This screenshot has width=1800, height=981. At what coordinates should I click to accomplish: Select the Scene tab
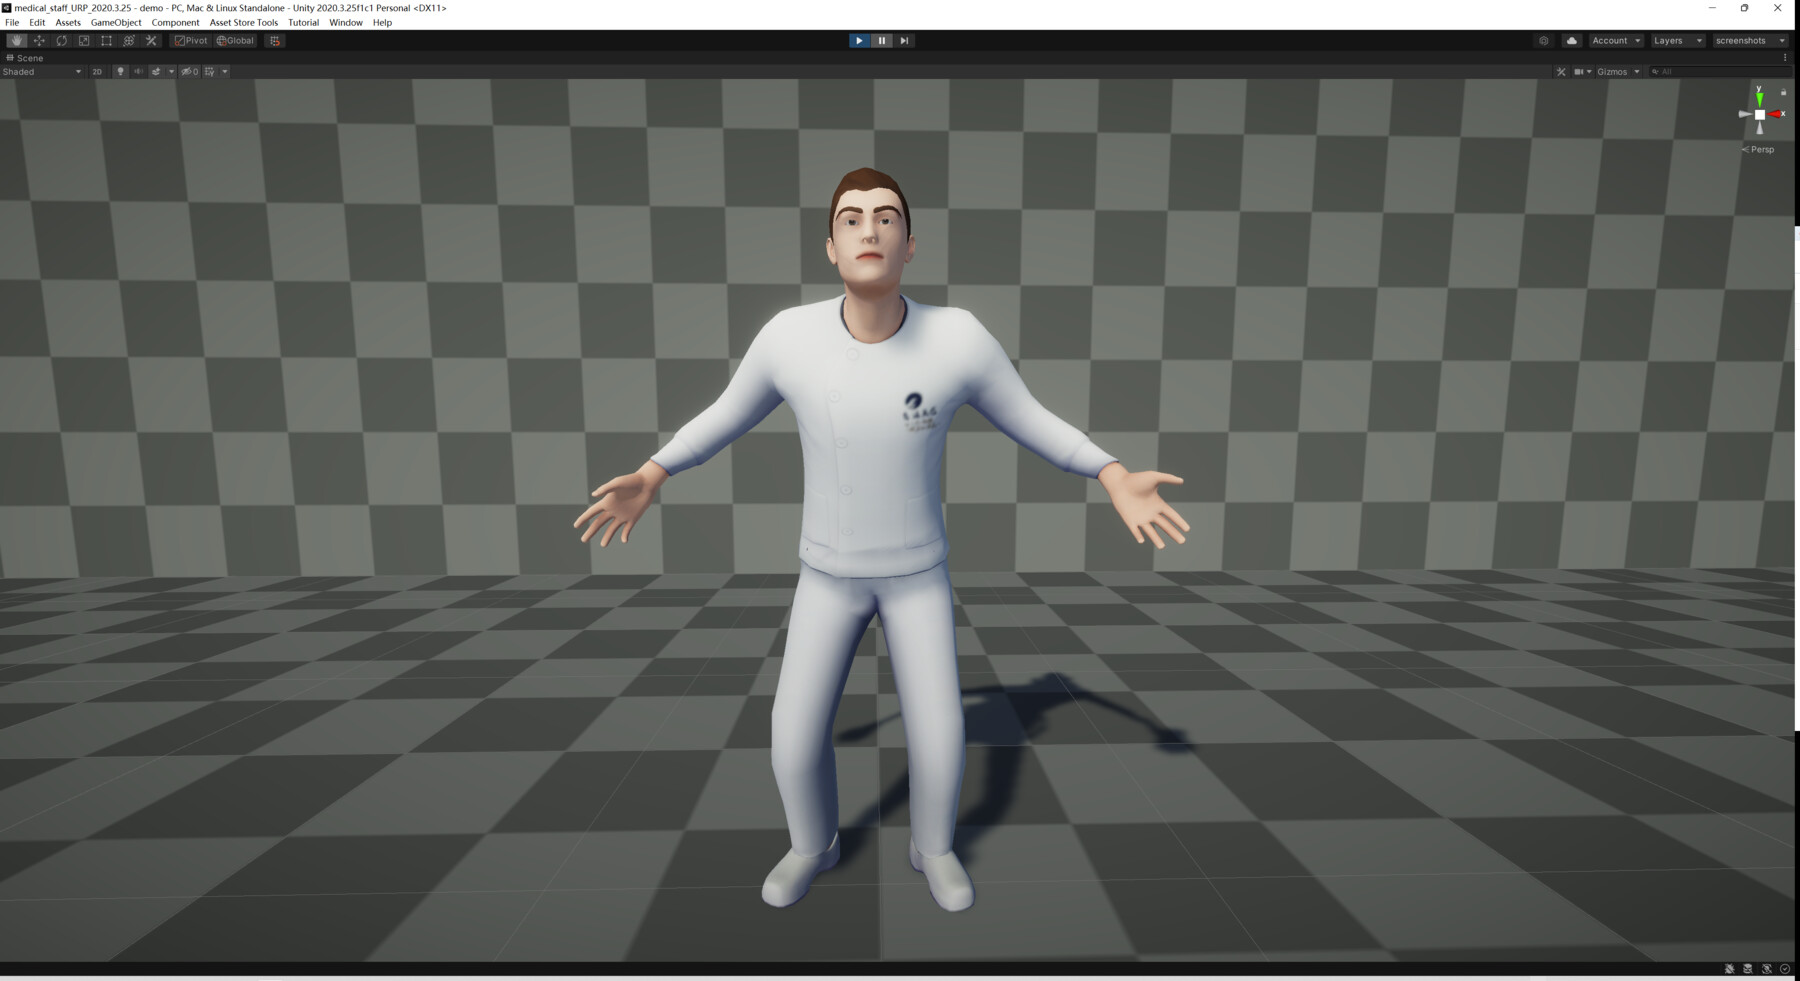25,58
